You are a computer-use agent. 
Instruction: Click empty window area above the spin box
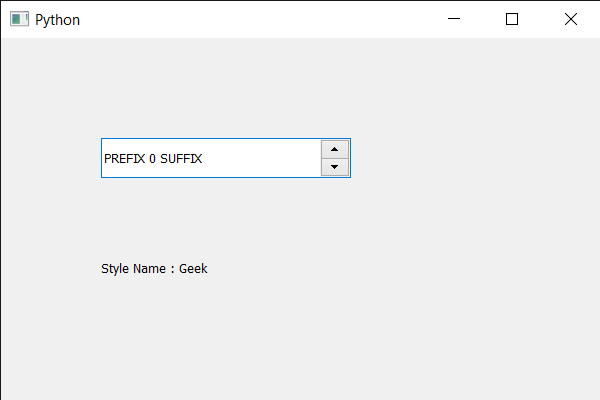pos(225,90)
